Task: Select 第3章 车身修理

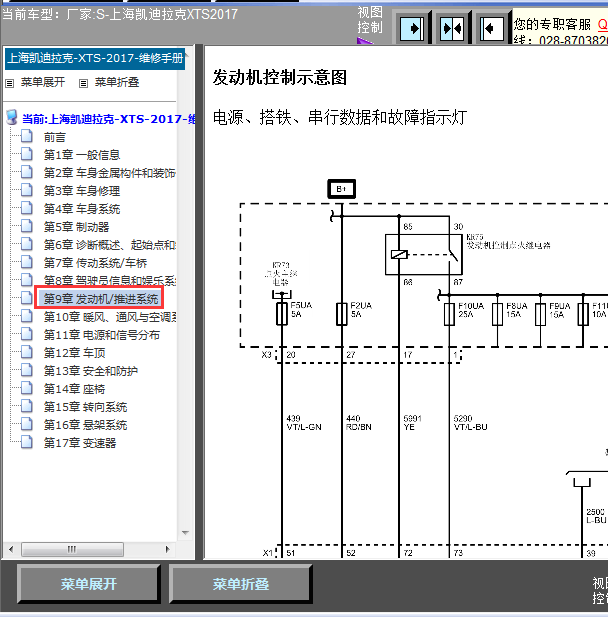Action: 82,191
